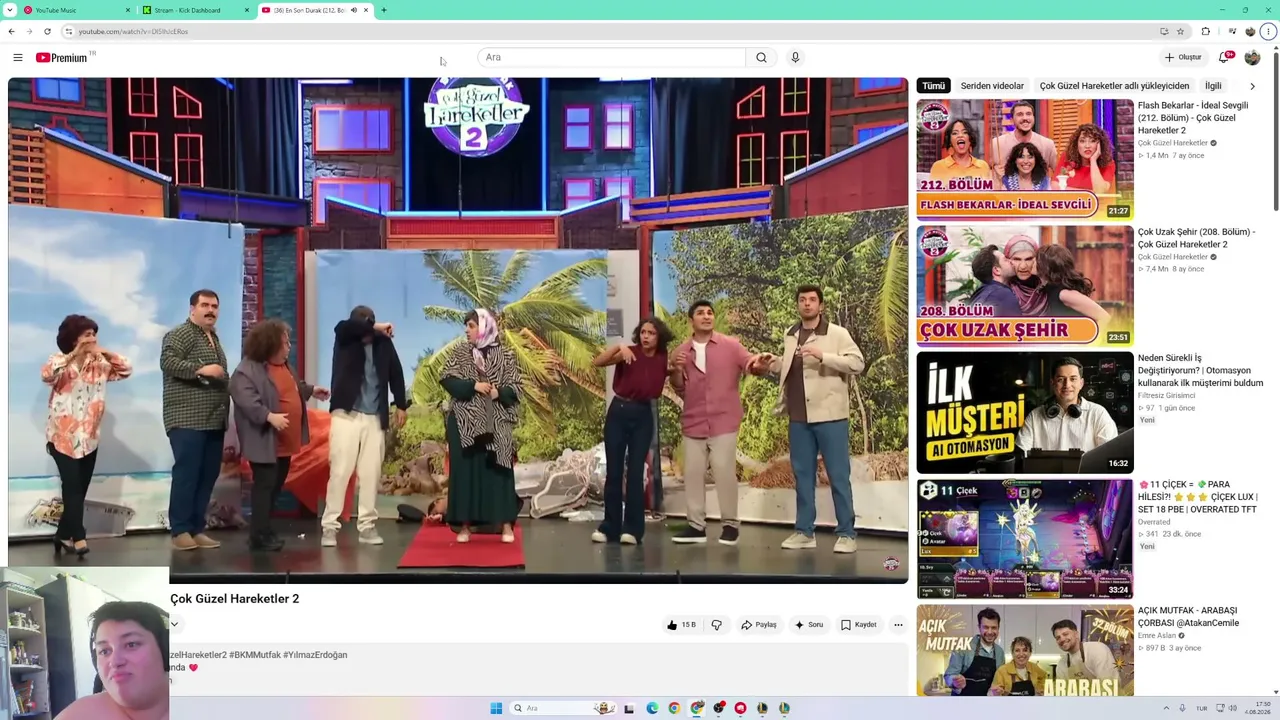The image size is (1280, 720).
Task: Open the YouTube guide hamburger menu
Action: (17, 57)
